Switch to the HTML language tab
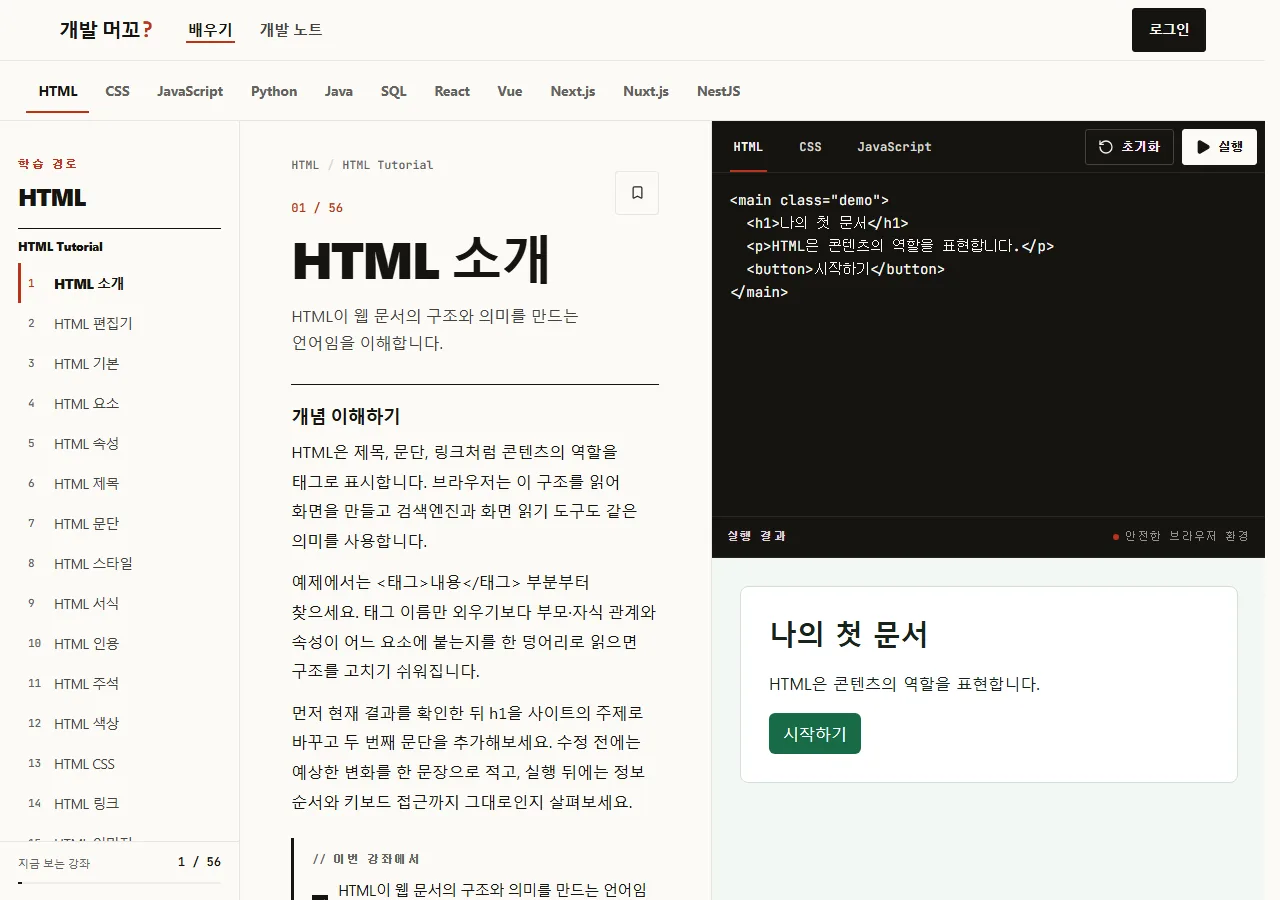Viewport: 1280px width, 900px height. pos(58,91)
